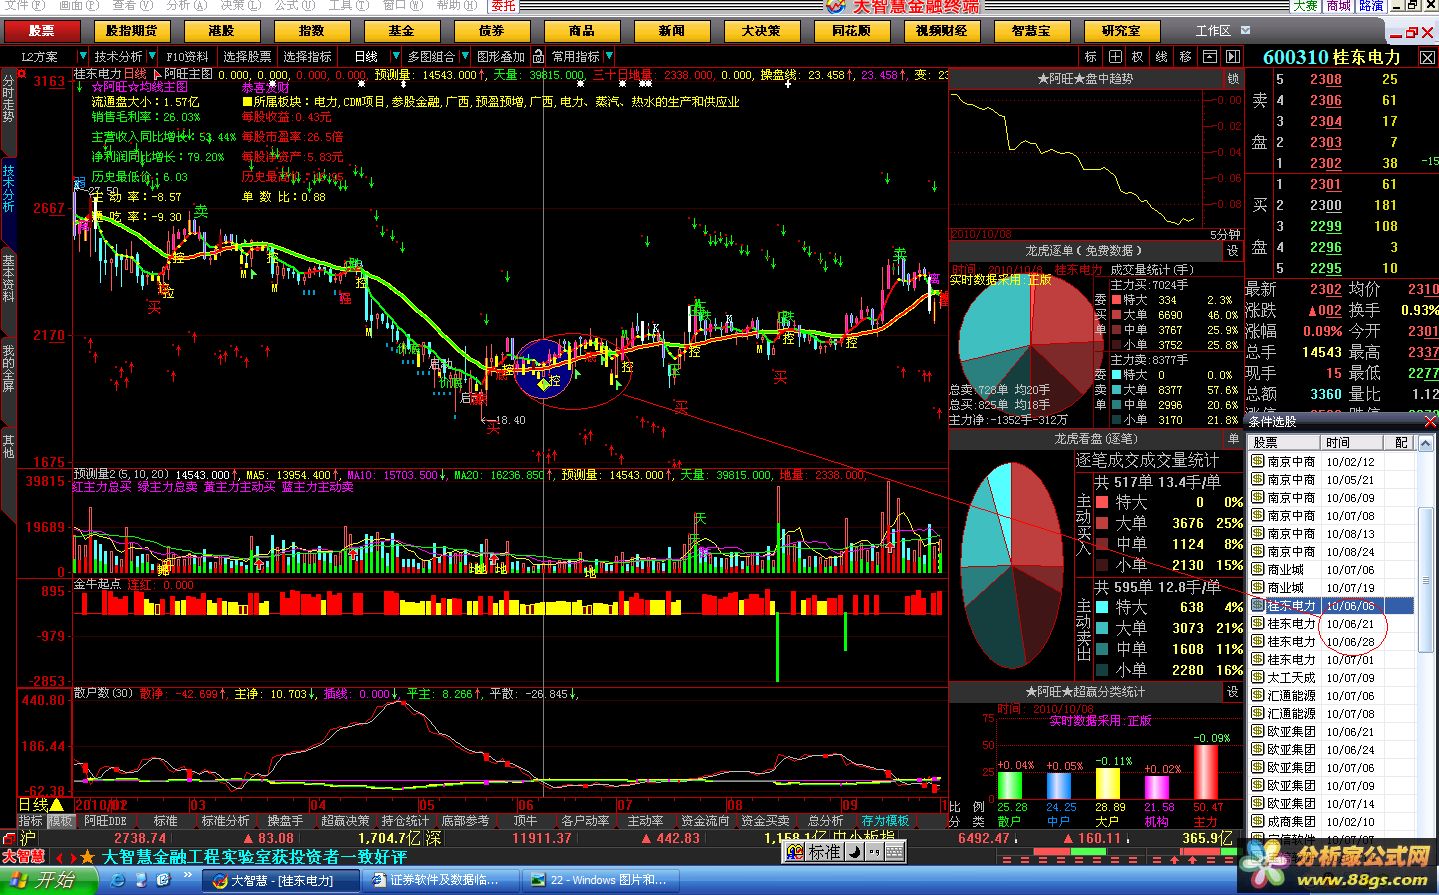The height and width of the screenshot is (895, 1439).
Task: Select the highlighted 桂东电力 10/06/08 row
Action: [x=1332, y=605]
